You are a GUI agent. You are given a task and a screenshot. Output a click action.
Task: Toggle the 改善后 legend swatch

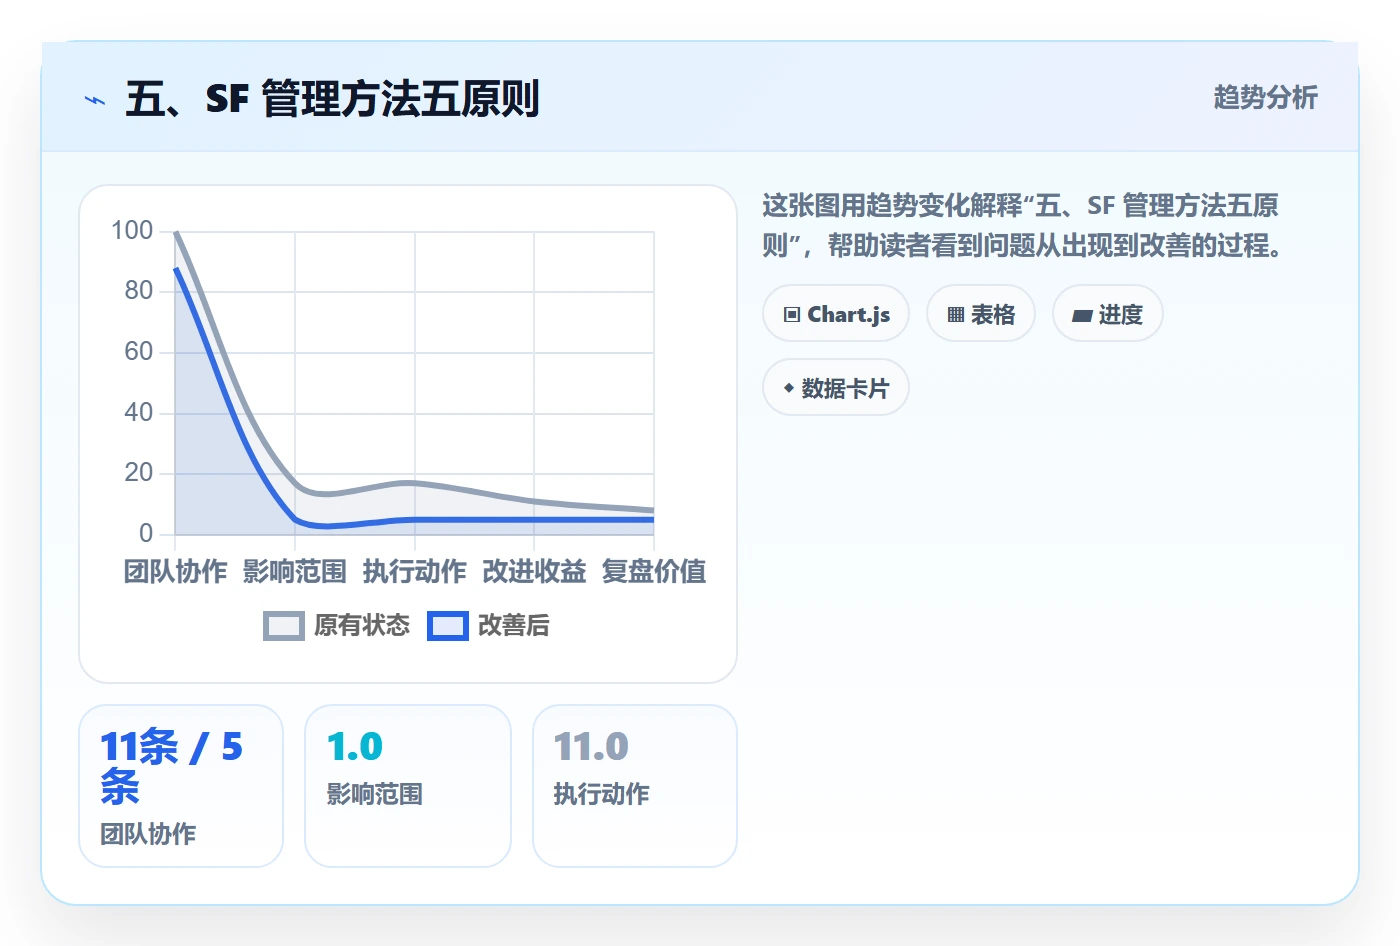448,626
